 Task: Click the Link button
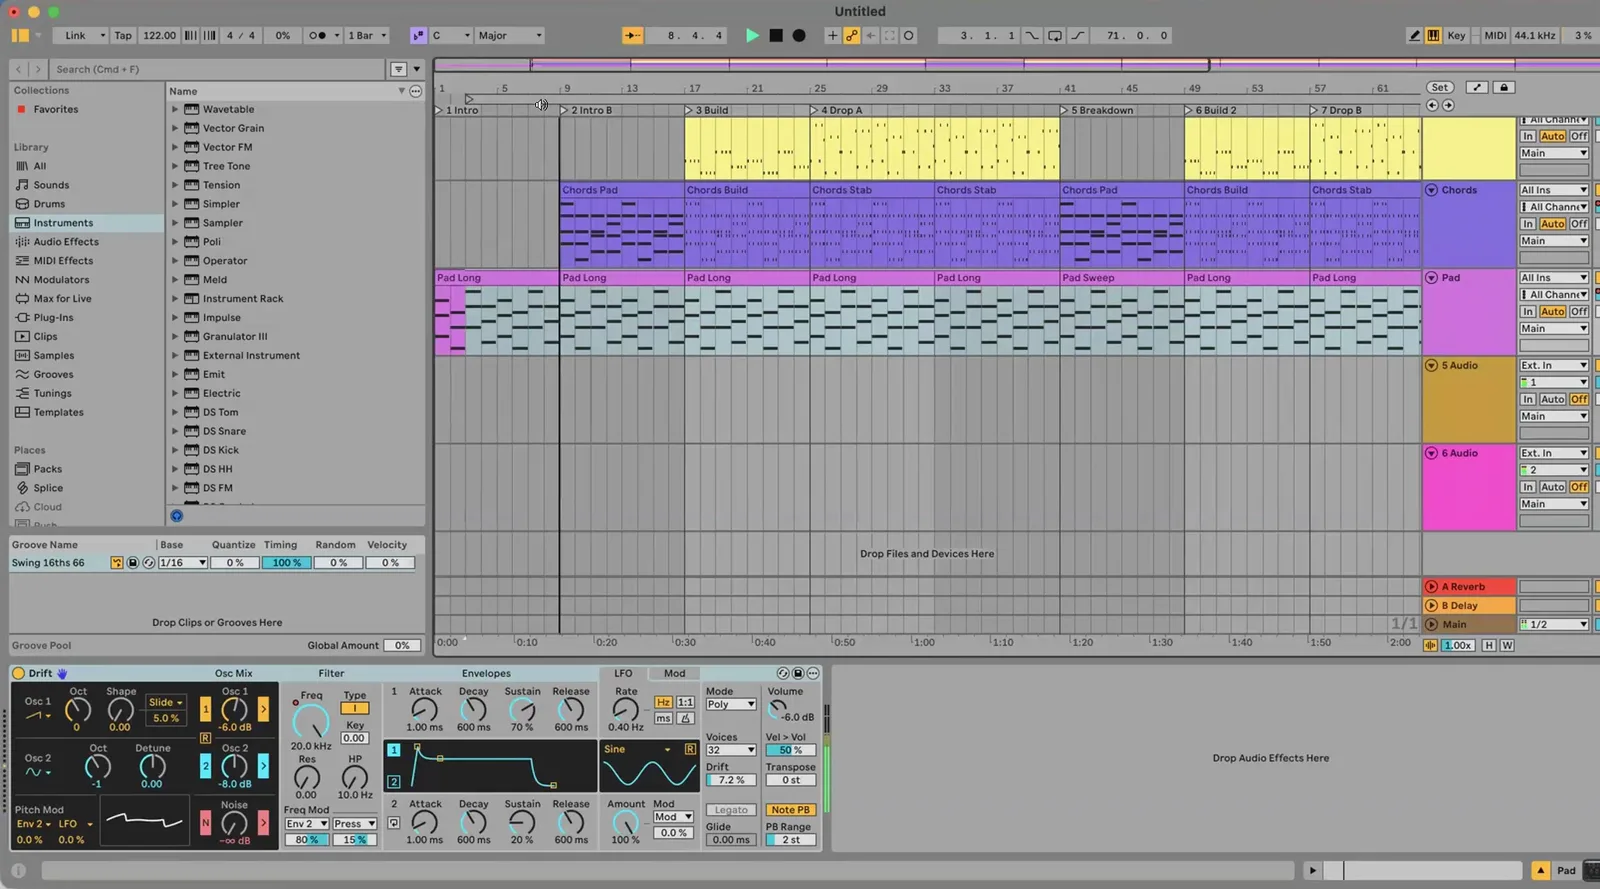coord(82,35)
